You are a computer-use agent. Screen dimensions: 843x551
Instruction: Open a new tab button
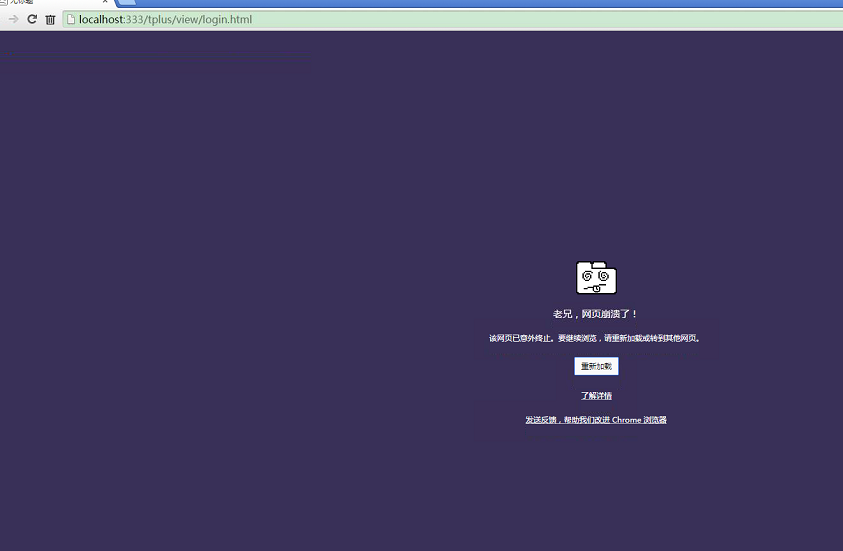pyautogui.click(x=126, y=2)
